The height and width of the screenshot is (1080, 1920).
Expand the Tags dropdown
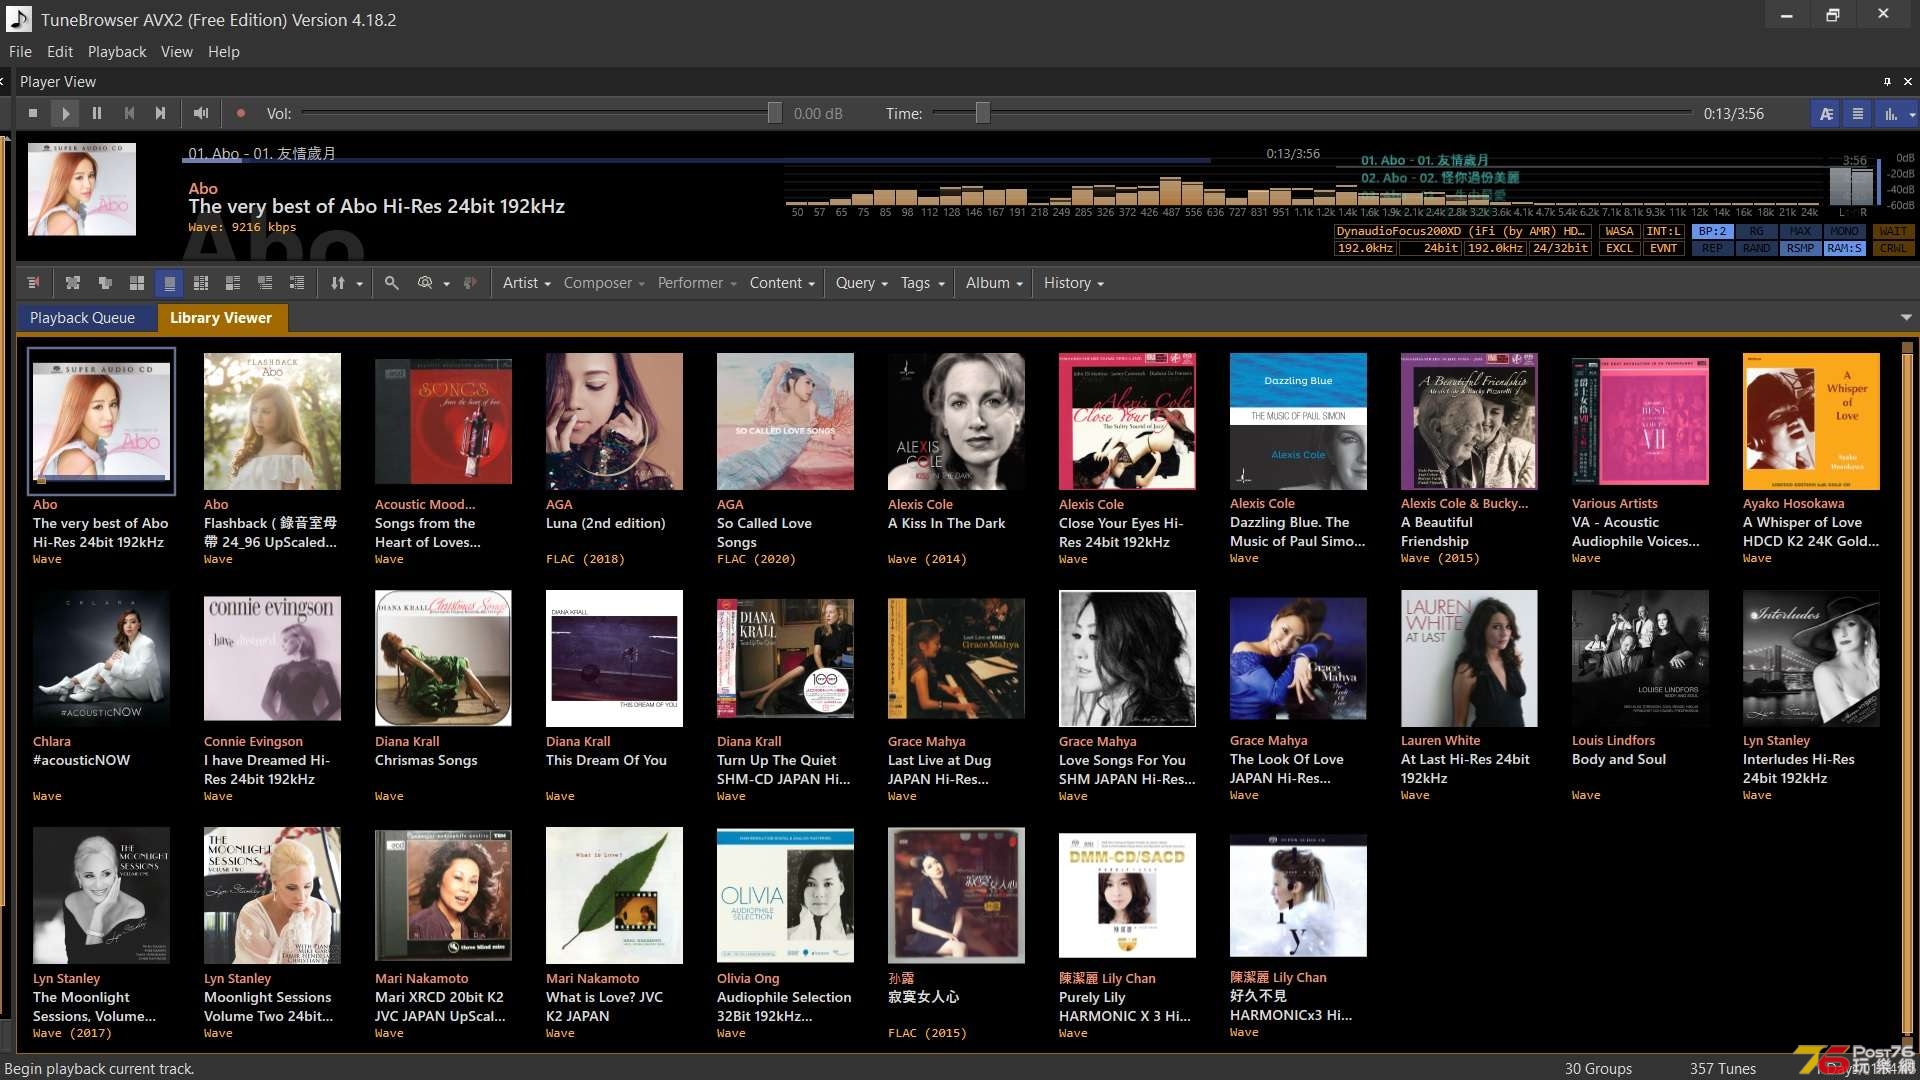[922, 283]
